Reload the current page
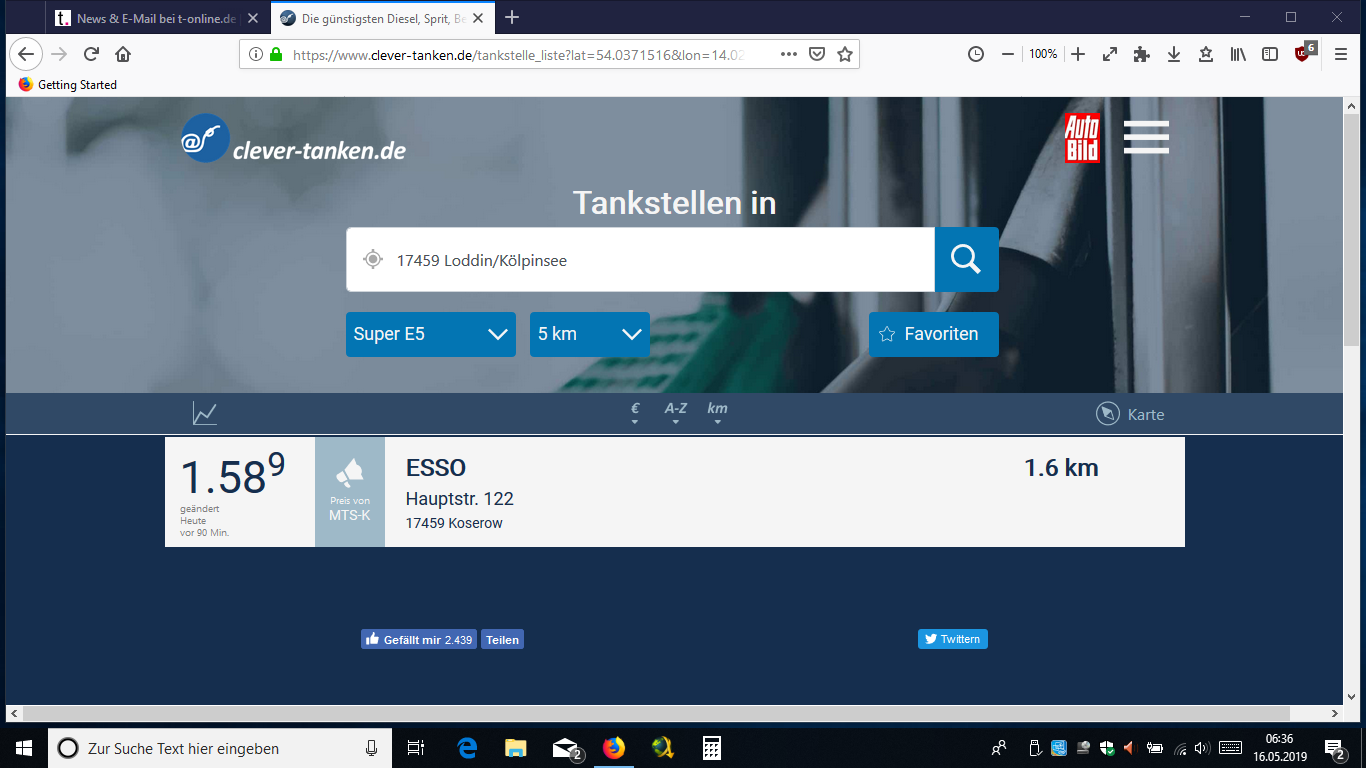Image resolution: width=1366 pixels, height=768 pixels. tap(91, 54)
